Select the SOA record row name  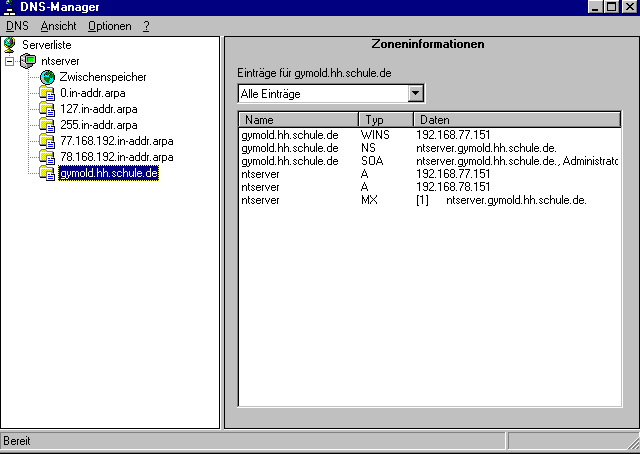[290, 161]
